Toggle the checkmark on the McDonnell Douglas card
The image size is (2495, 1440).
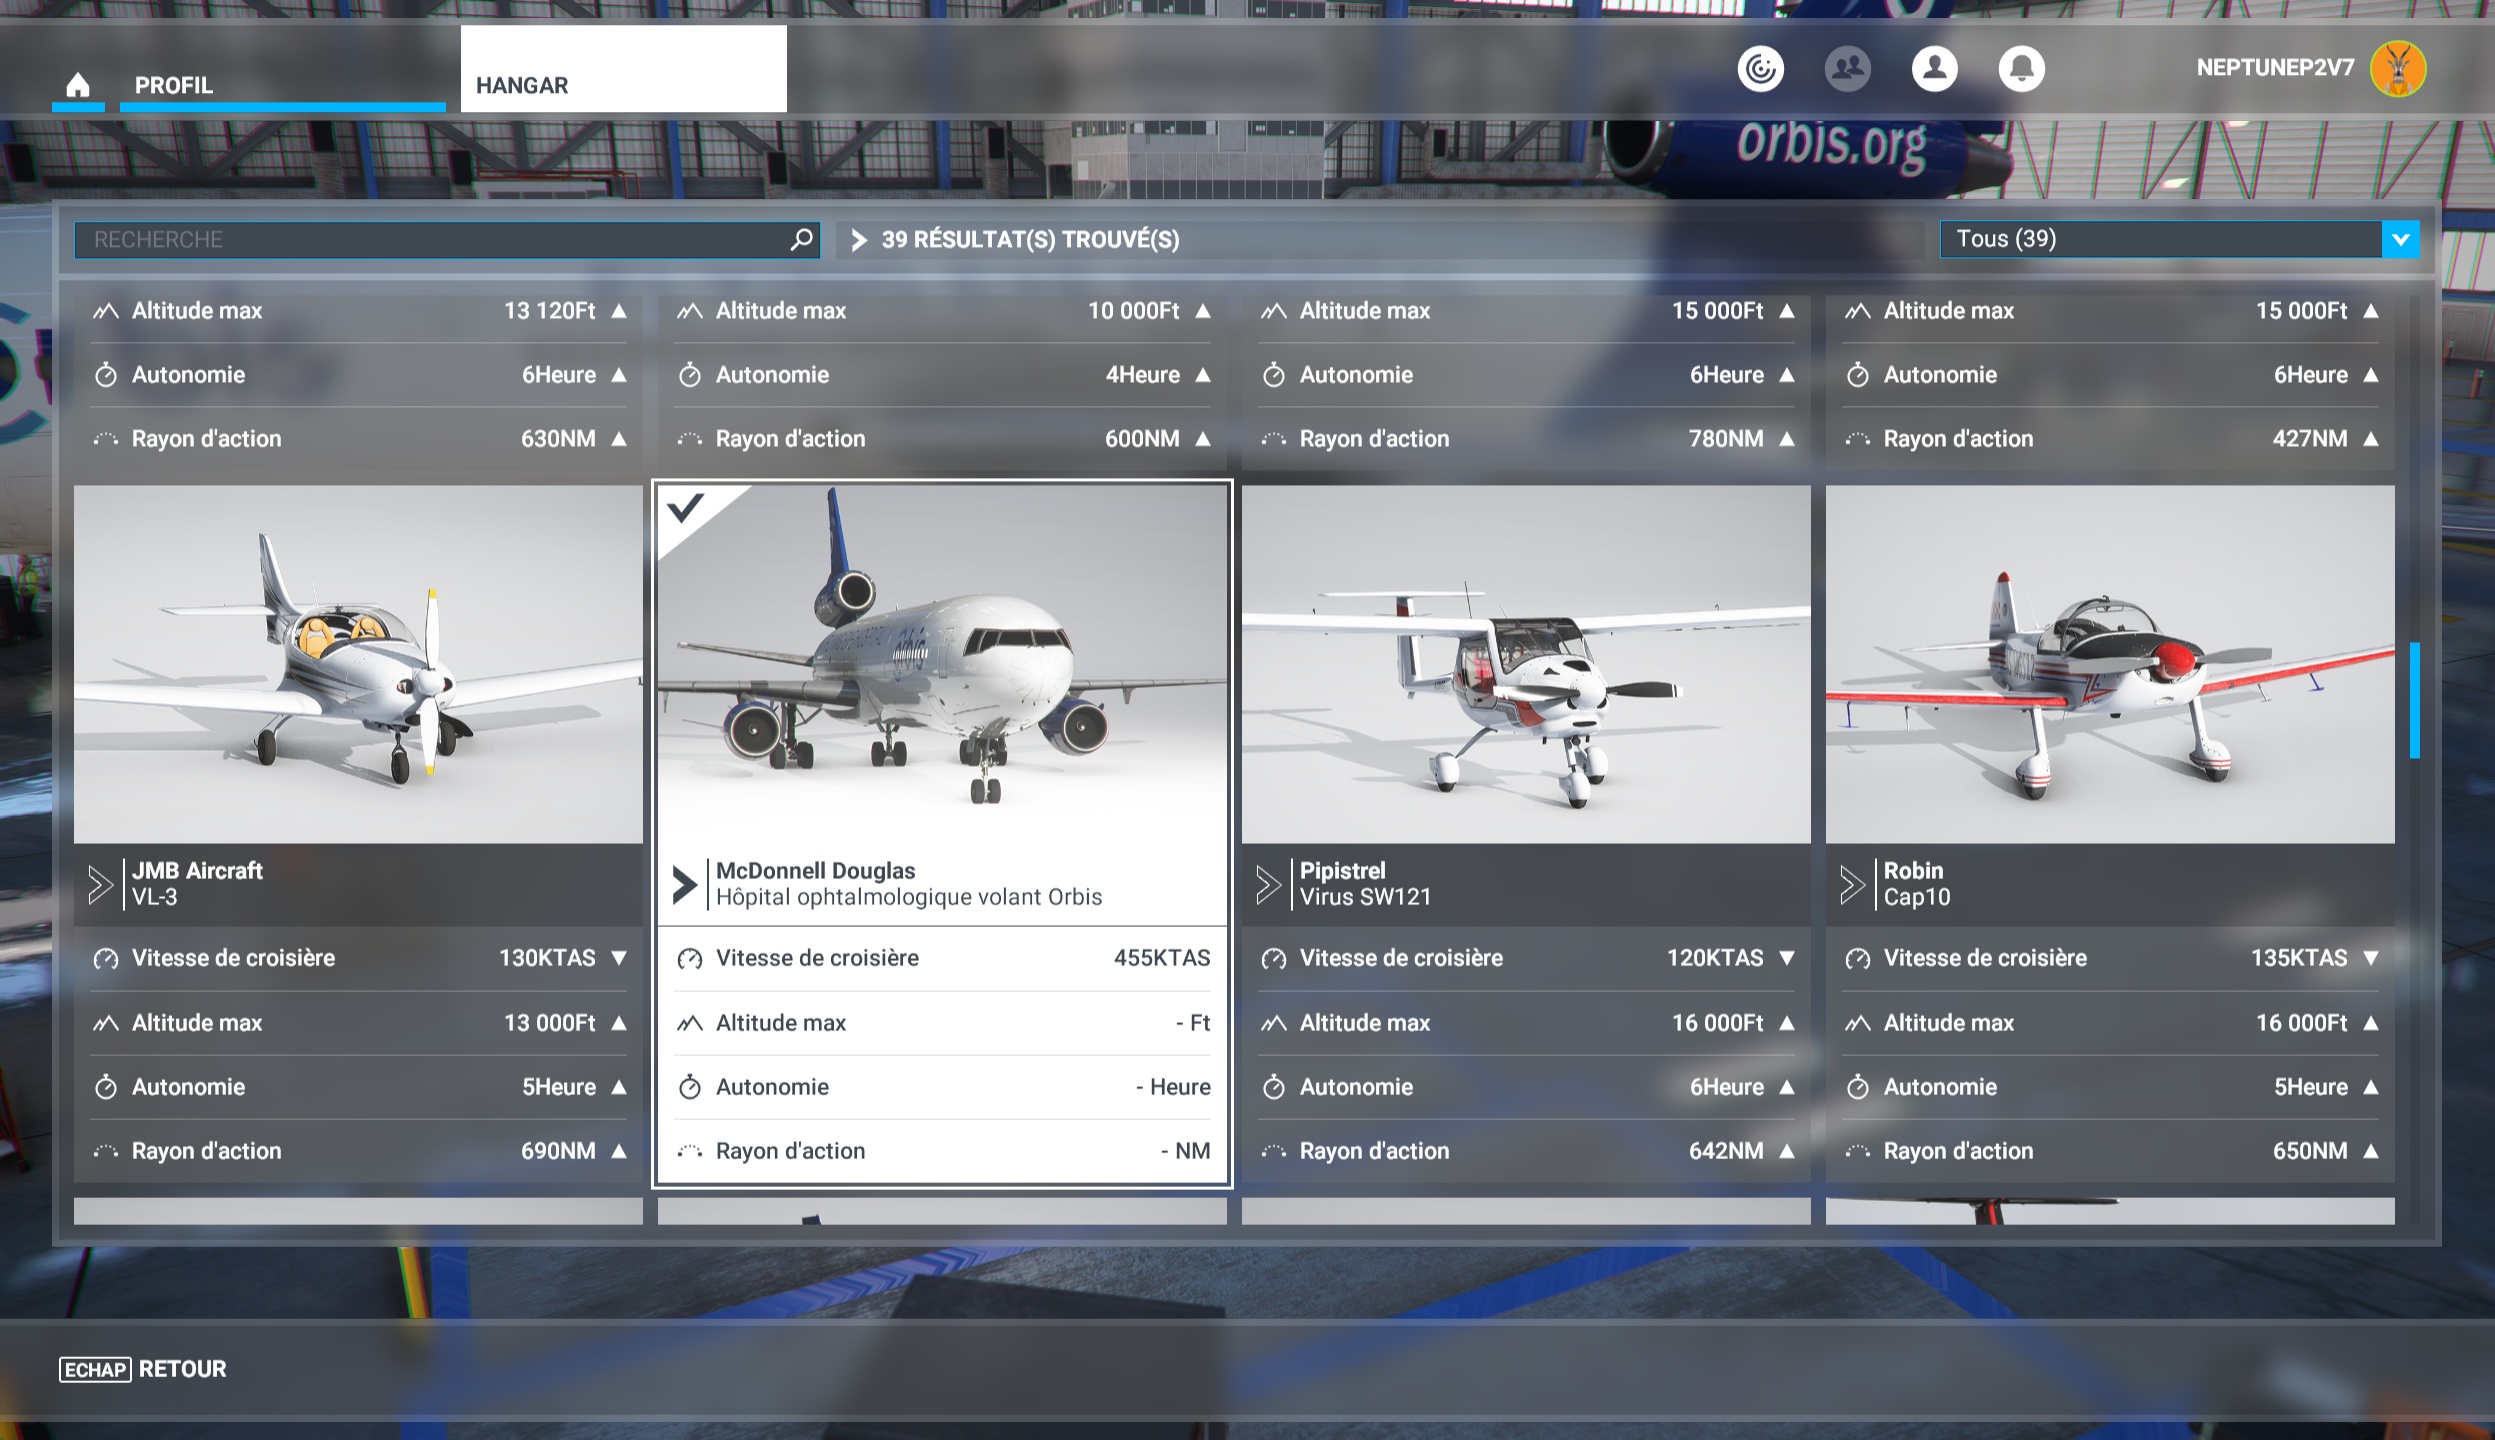click(687, 509)
